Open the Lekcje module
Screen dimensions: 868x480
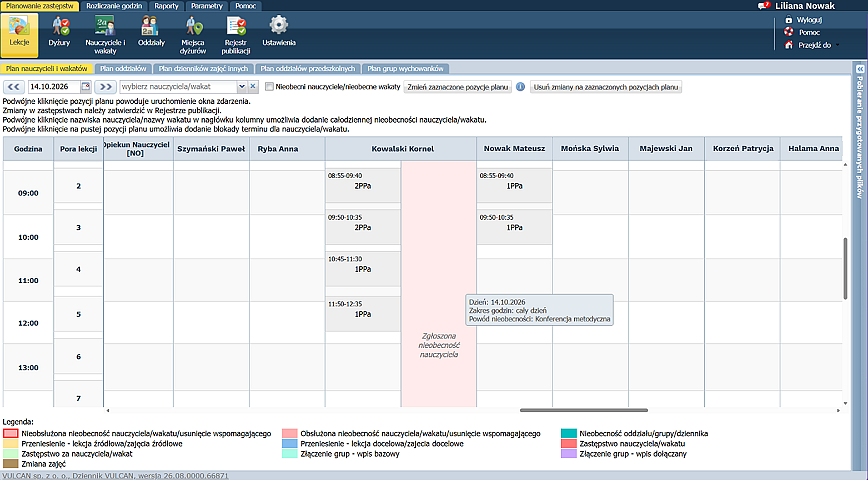click(x=19, y=35)
